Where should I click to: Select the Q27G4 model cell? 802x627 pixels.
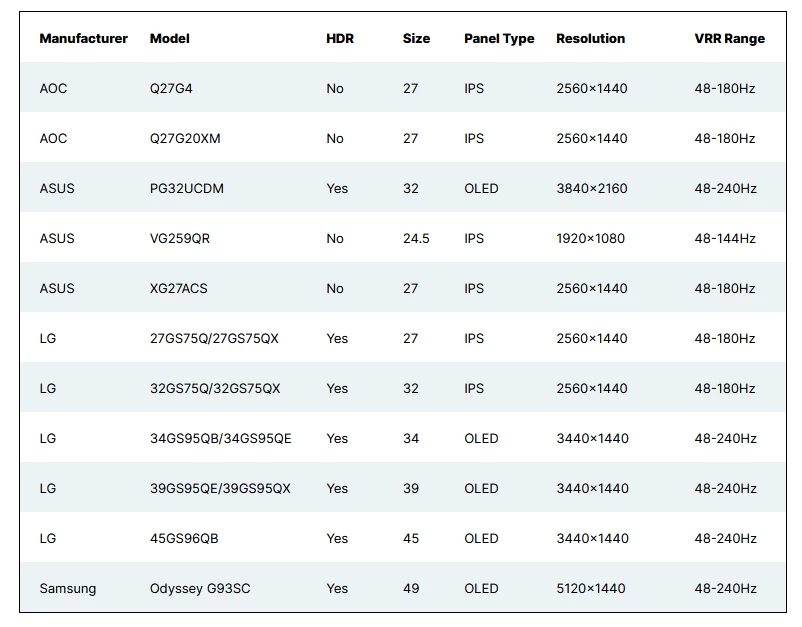(171, 88)
